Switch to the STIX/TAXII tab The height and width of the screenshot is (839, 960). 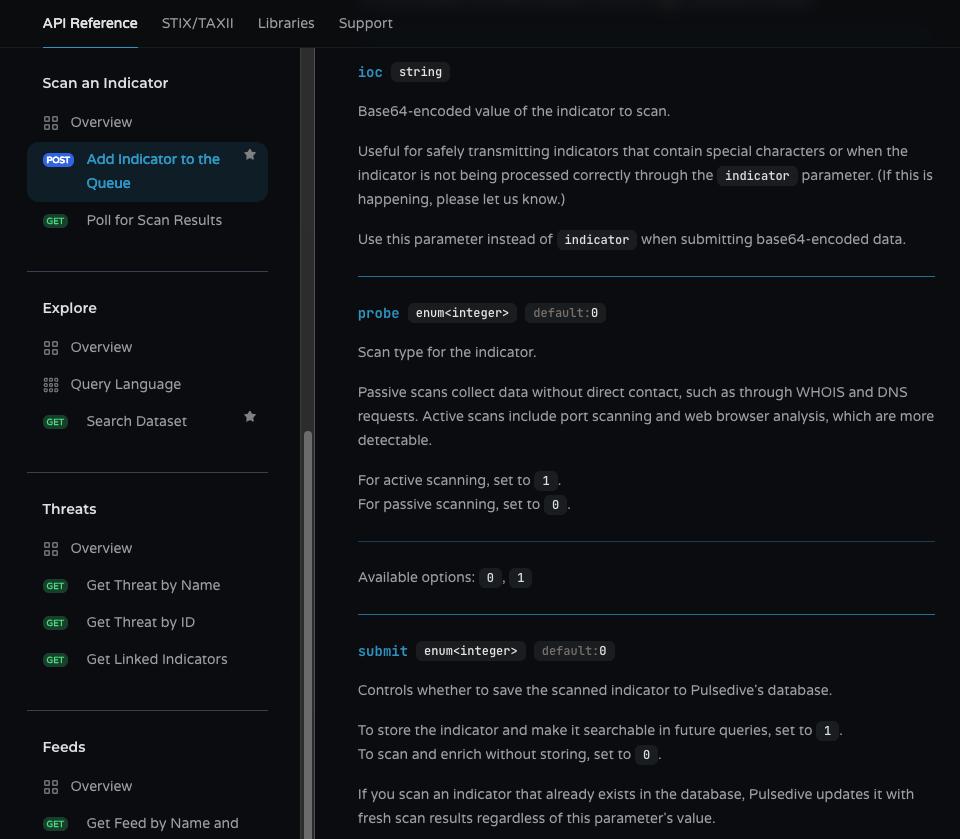click(x=197, y=23)
